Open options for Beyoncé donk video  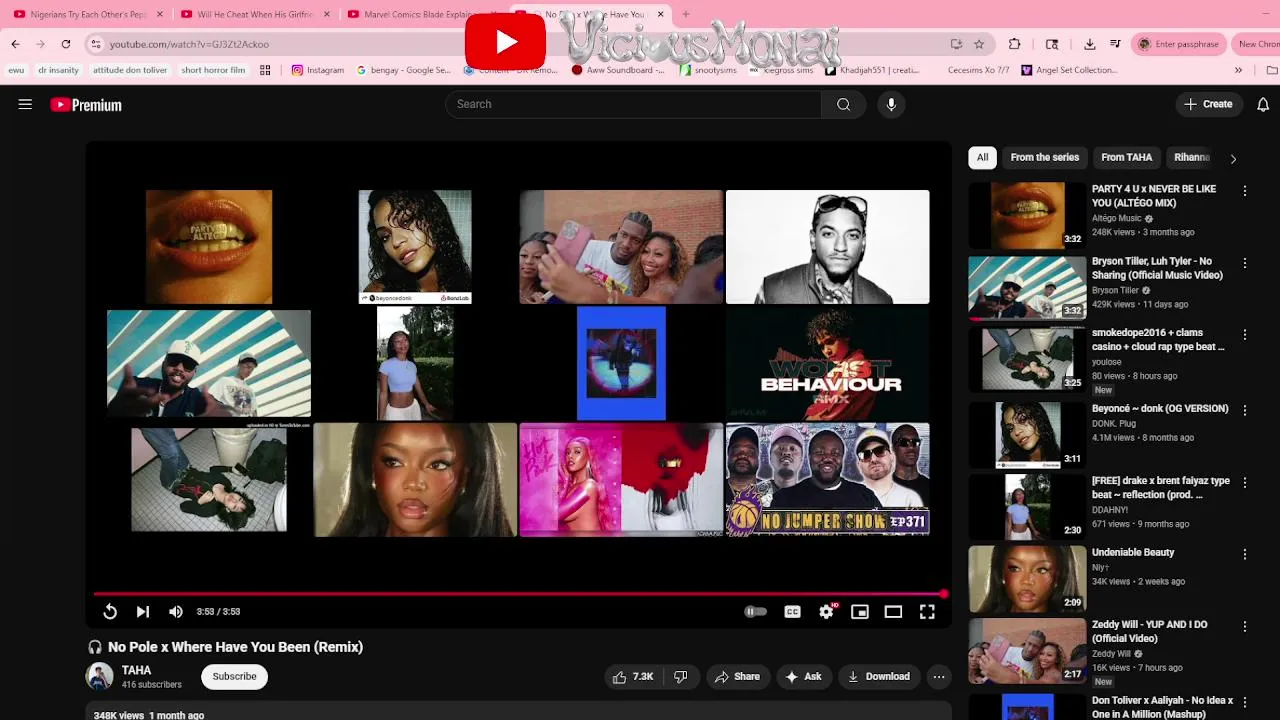coord(1245,410)
